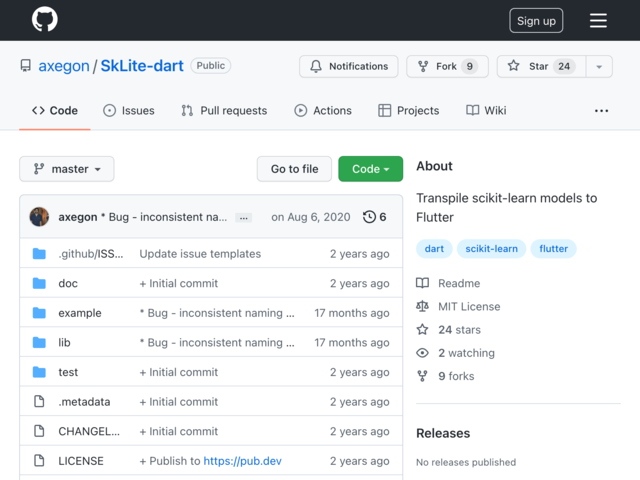Open the hamburger navigation menu
Screen dimensions: 640x480
tap(598, 20)
